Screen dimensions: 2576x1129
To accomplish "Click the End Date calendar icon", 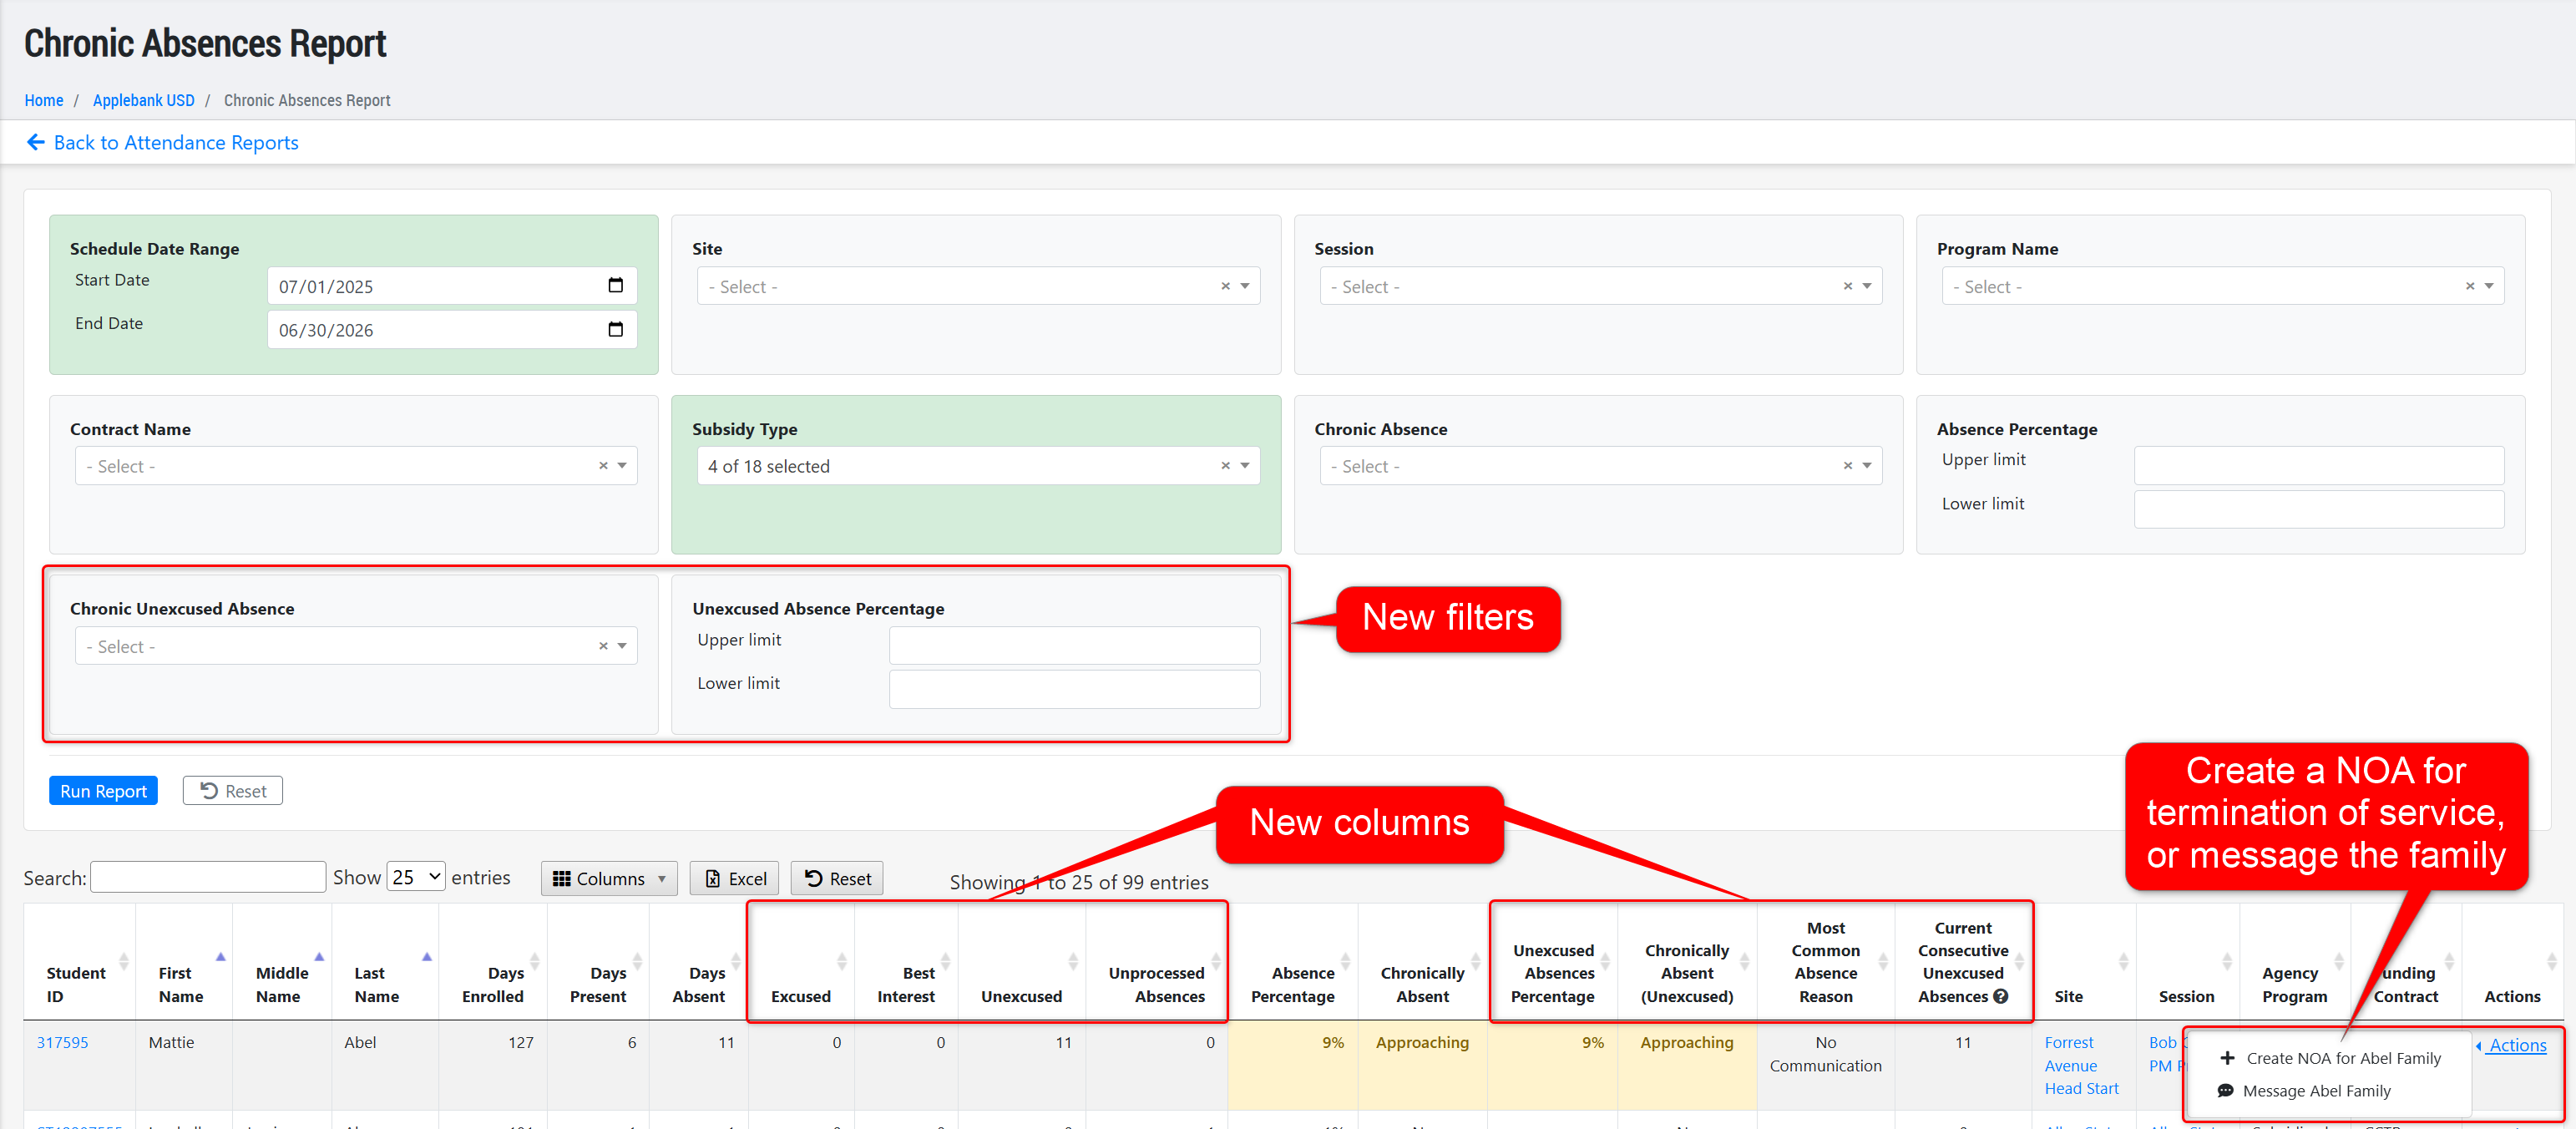I will point(615,329).
